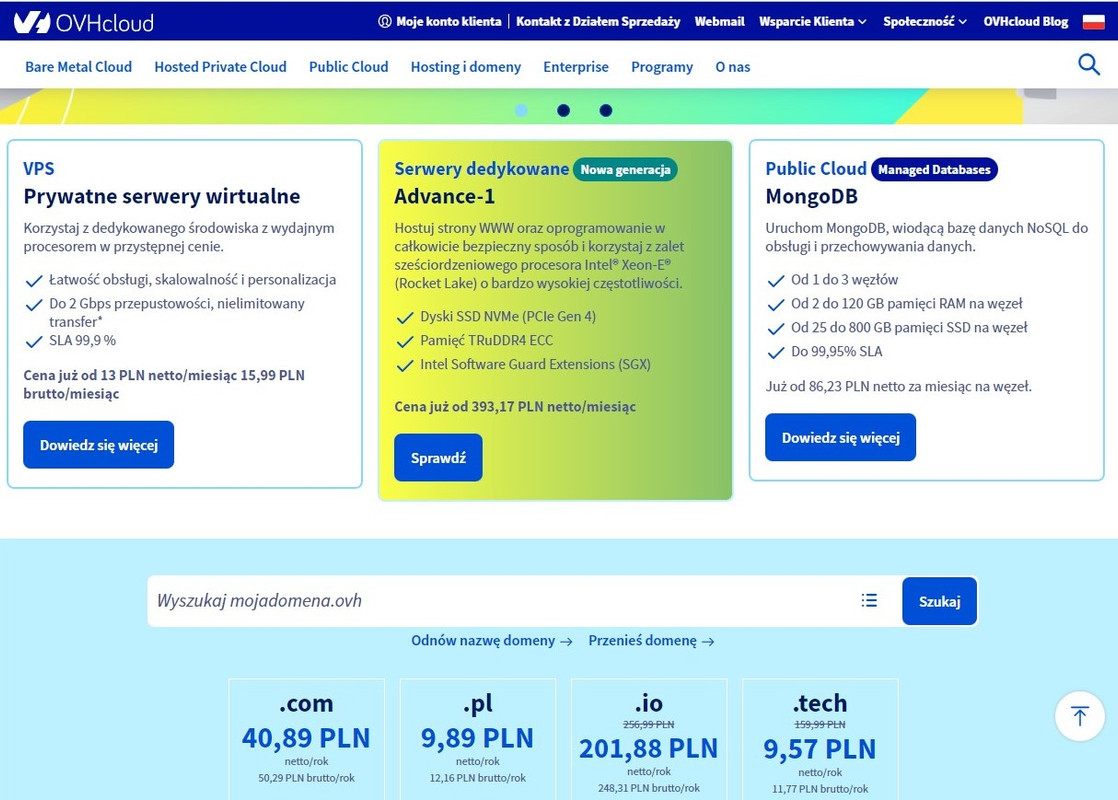The image size is (1118, 800).
Task: Open O nas menu
Action: click(x=732, y=67)
